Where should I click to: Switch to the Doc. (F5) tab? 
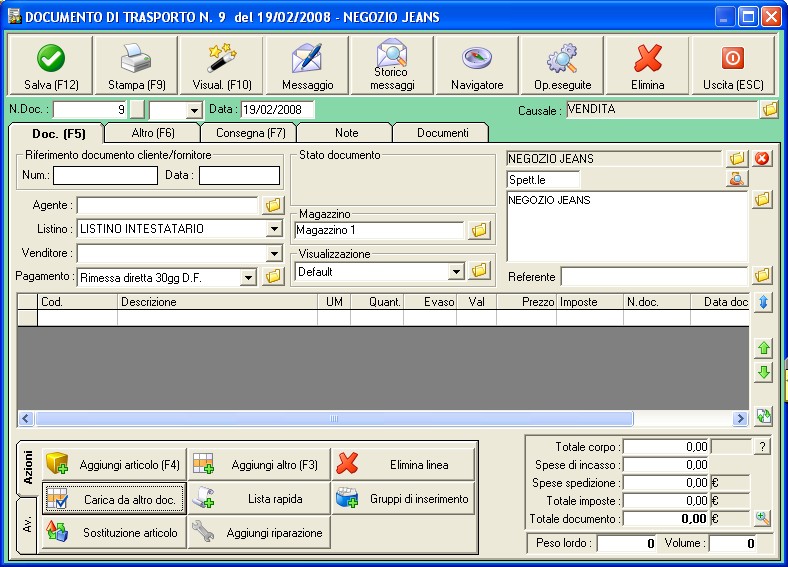tap(58, 134)
